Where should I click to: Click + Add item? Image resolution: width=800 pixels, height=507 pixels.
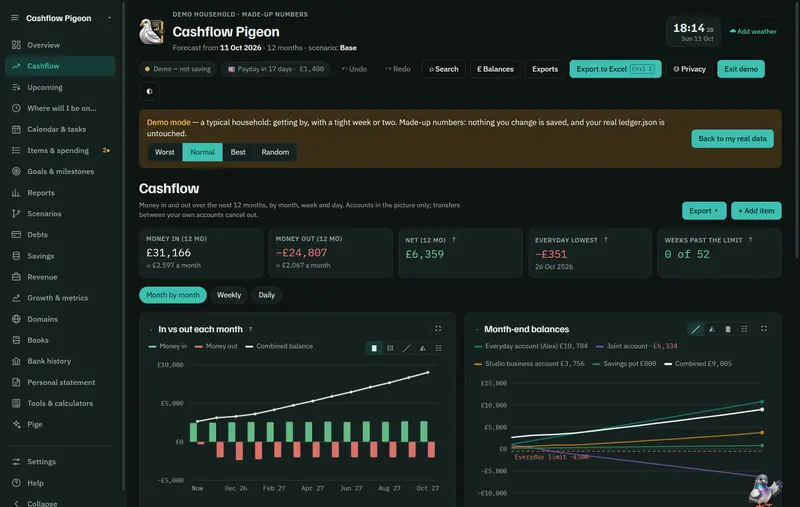click(x=756, y=211)
